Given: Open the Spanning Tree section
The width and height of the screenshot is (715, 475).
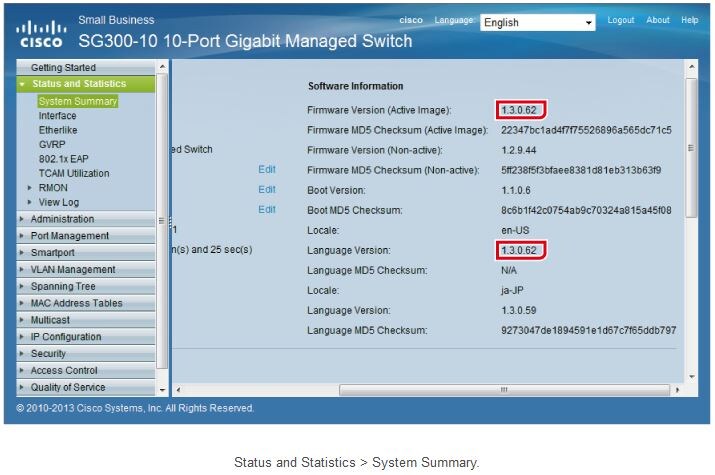Looking at the screenshot, I should pyautogui.click(x=64, y=286).
